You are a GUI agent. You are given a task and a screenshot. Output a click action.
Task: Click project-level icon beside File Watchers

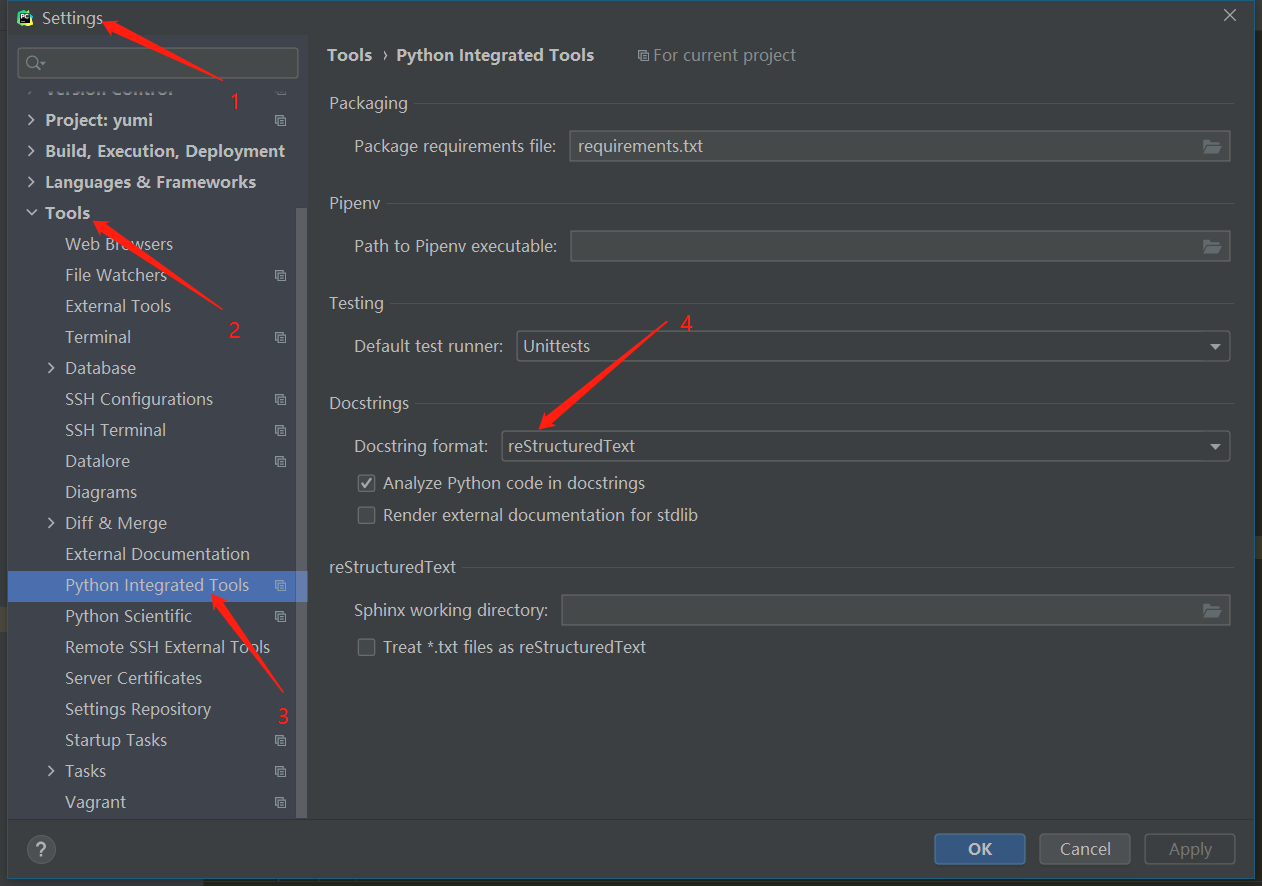point(280,276)
